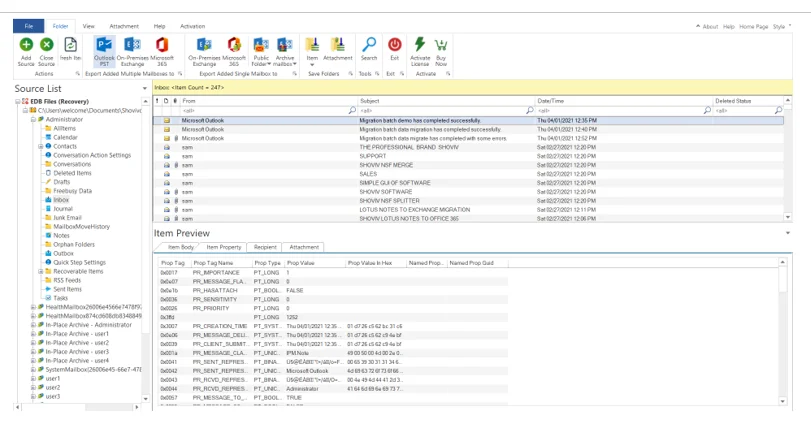The width and height of the screenshot is (811, 434).
Task: Expand the Recoverable Items folder node
Action: tap(40, 271)
